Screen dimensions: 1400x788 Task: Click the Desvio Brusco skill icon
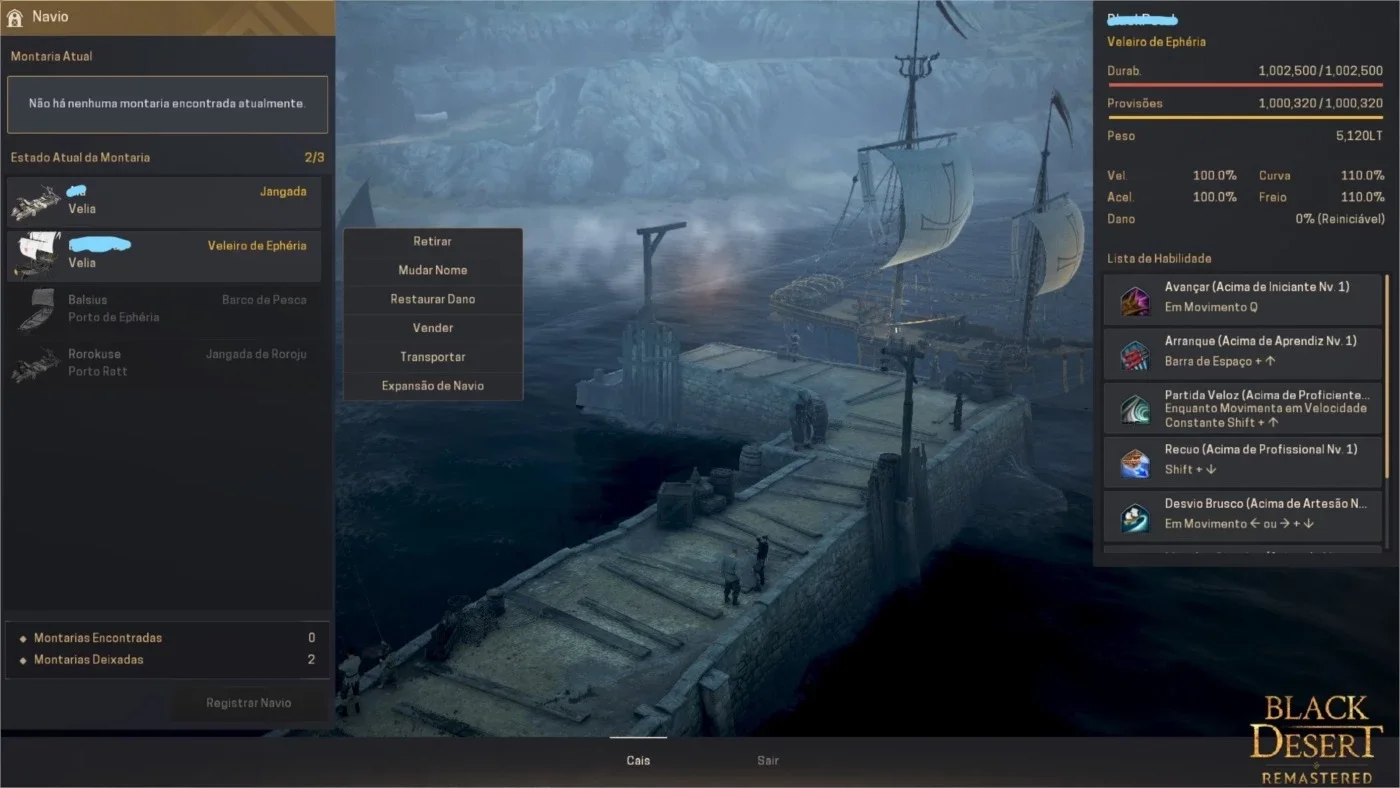[1135, 516]
